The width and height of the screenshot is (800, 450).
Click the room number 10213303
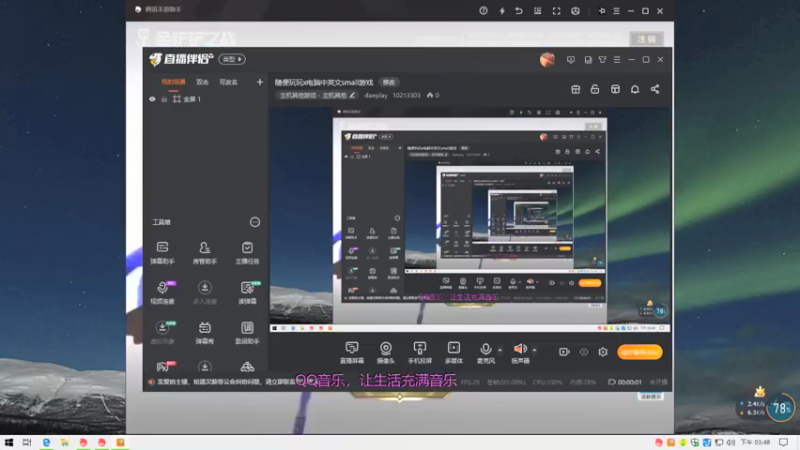[x=406, y=95]
